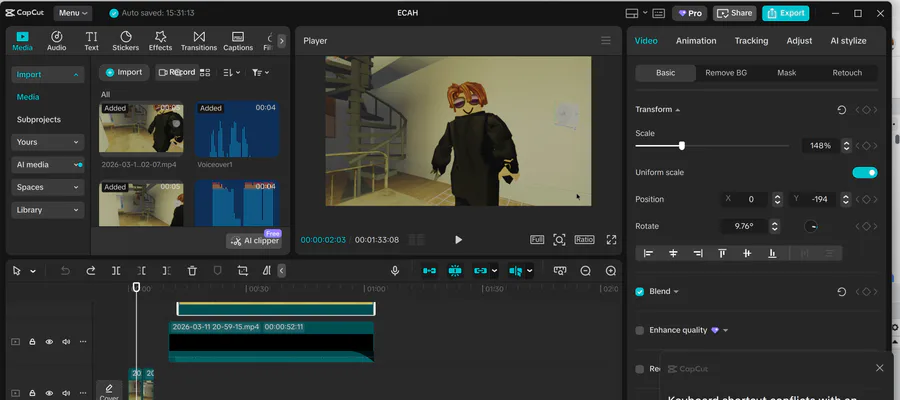This screenshot has width=900, height=400.
Task: Select the Mask sub-tab
Action: pyautogui.click(x=786, y=73)
